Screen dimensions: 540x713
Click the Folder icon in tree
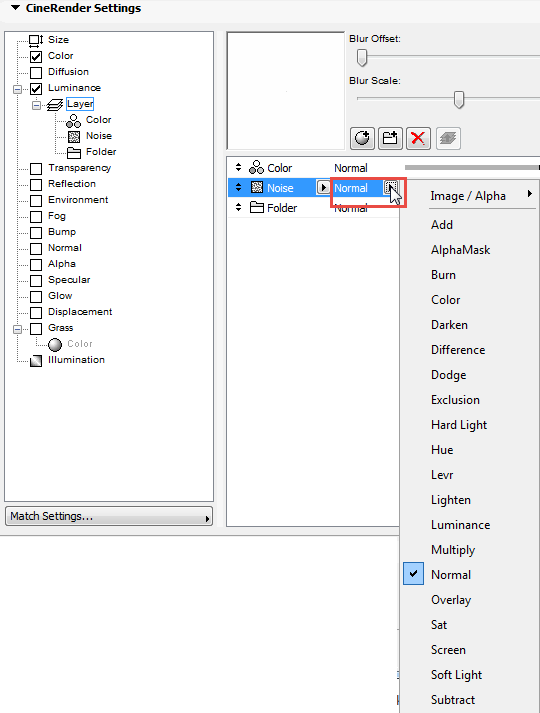pyautogui.click(x=74, y=152)
